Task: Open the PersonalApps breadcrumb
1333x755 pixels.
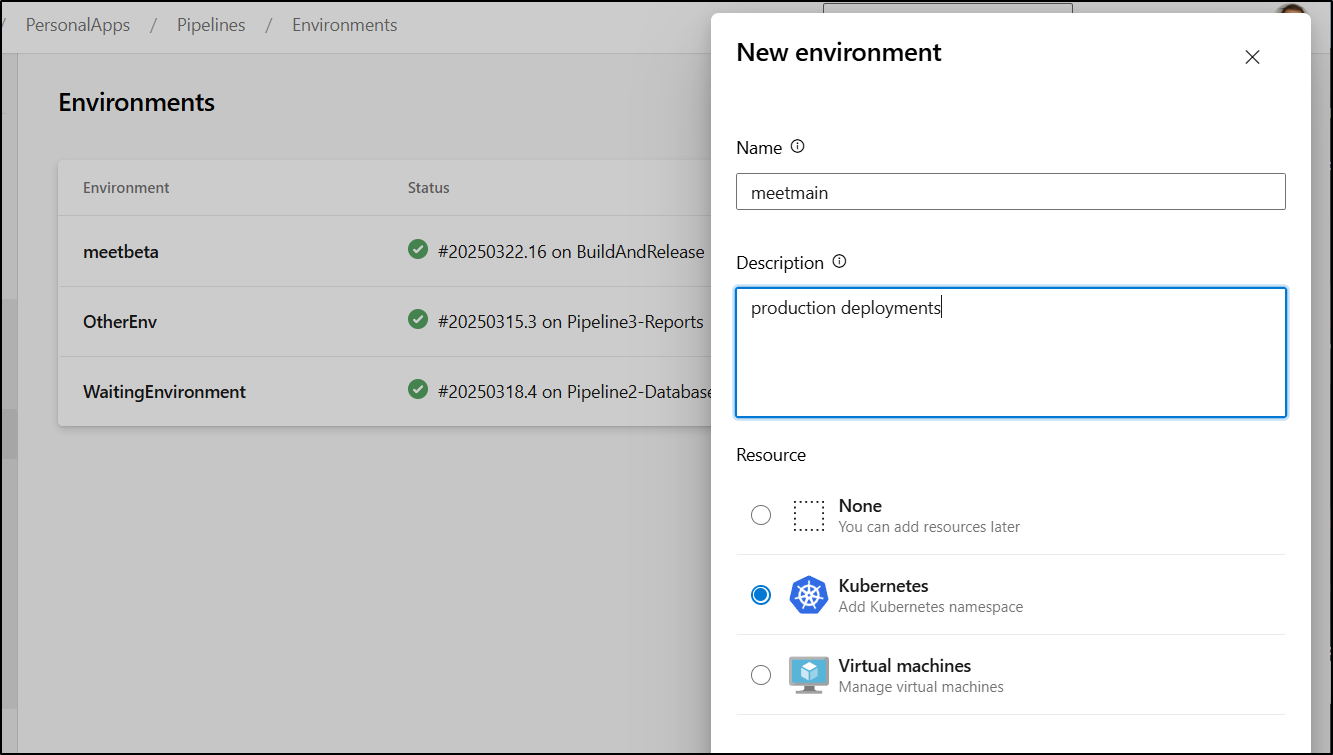Action: [78, 25]
